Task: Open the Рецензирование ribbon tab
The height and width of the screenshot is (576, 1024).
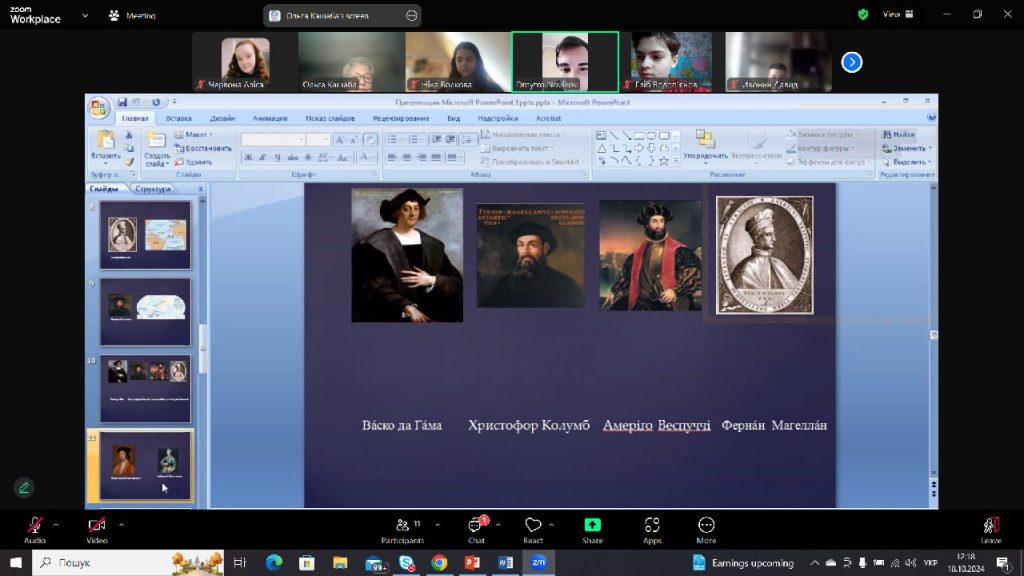Action: point(401,118)
